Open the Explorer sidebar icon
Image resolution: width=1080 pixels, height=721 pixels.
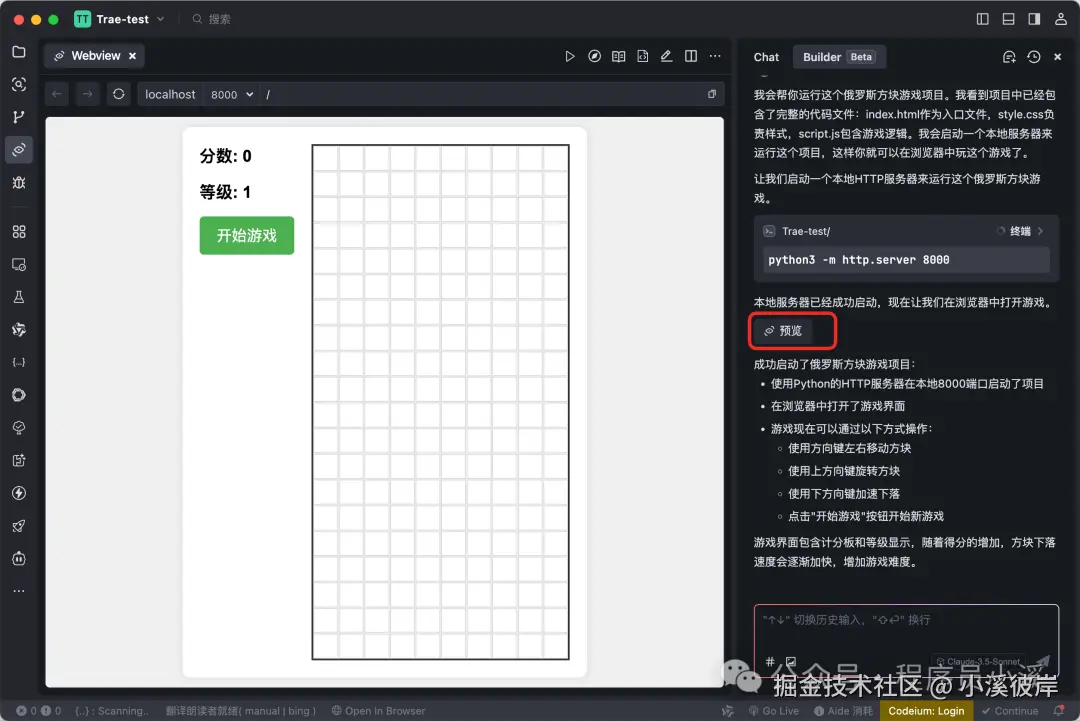(21, 52)
